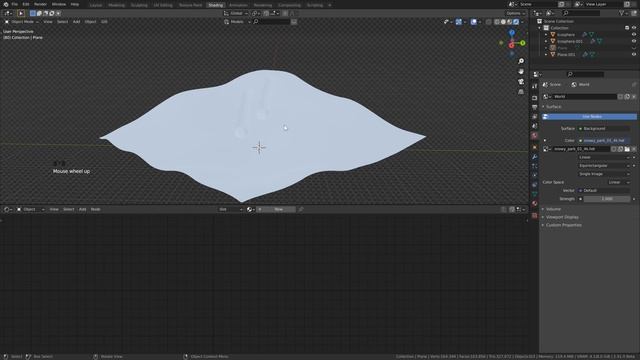The width and height of the screenshot is (640, 360).
Task: Open the Material properties tab icon
Action: click(534, 203)
